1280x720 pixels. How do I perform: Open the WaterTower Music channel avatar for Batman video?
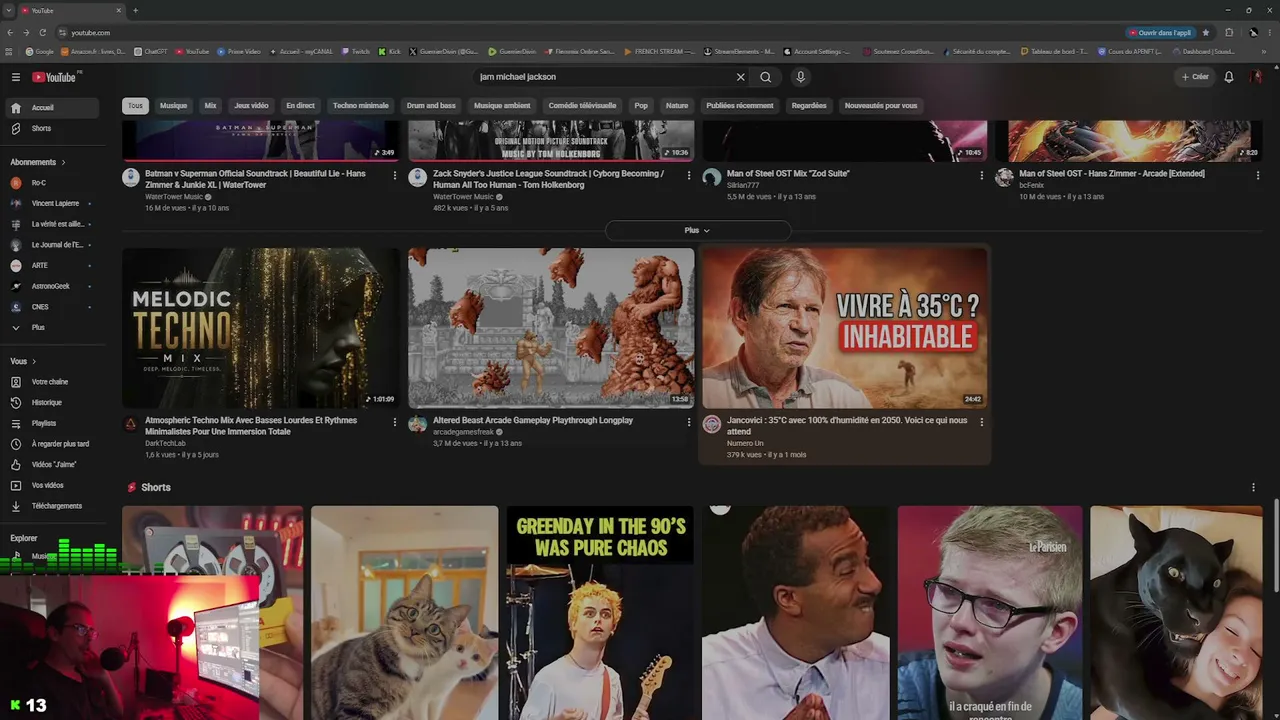[x=131, y=177]
